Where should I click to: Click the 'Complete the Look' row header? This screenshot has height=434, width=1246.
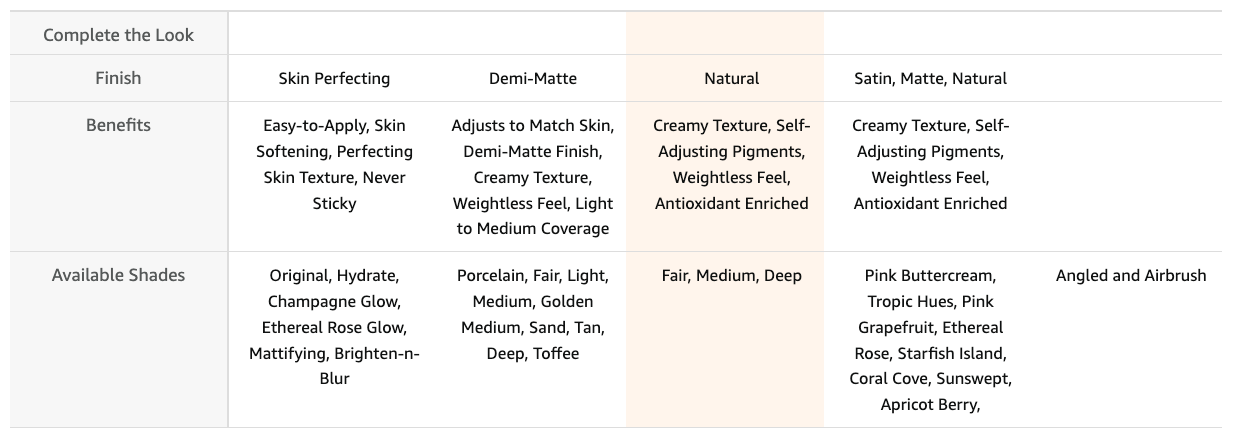tap(118, 35)
